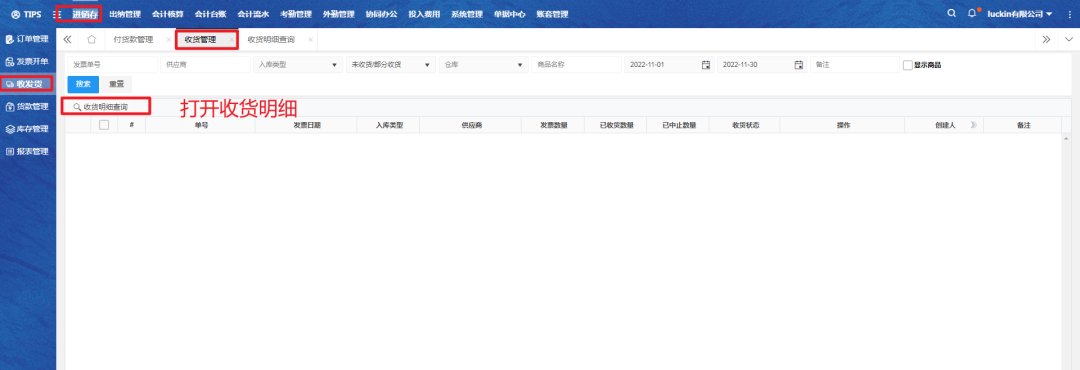
Task: Open the luckin有限公司 account dropdown
Action: (x=1019, y=14)
